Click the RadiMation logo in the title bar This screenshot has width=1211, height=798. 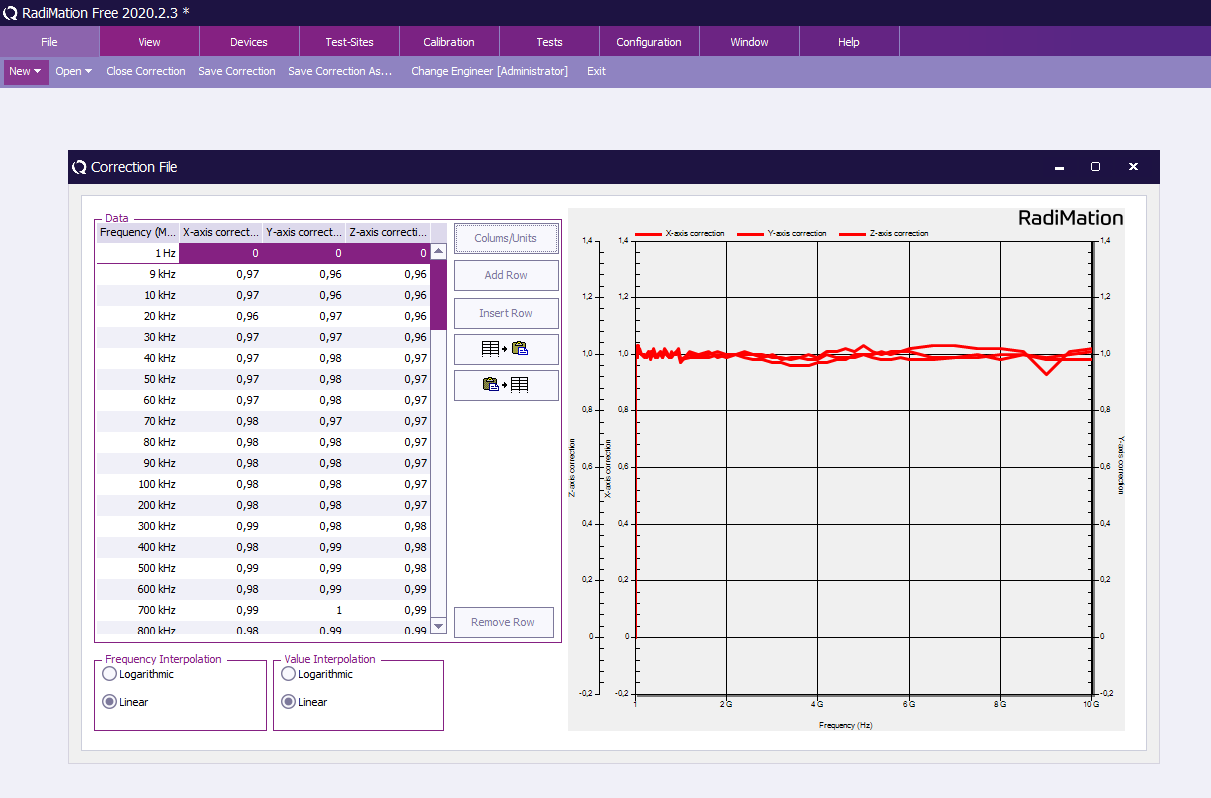point(10,13)
